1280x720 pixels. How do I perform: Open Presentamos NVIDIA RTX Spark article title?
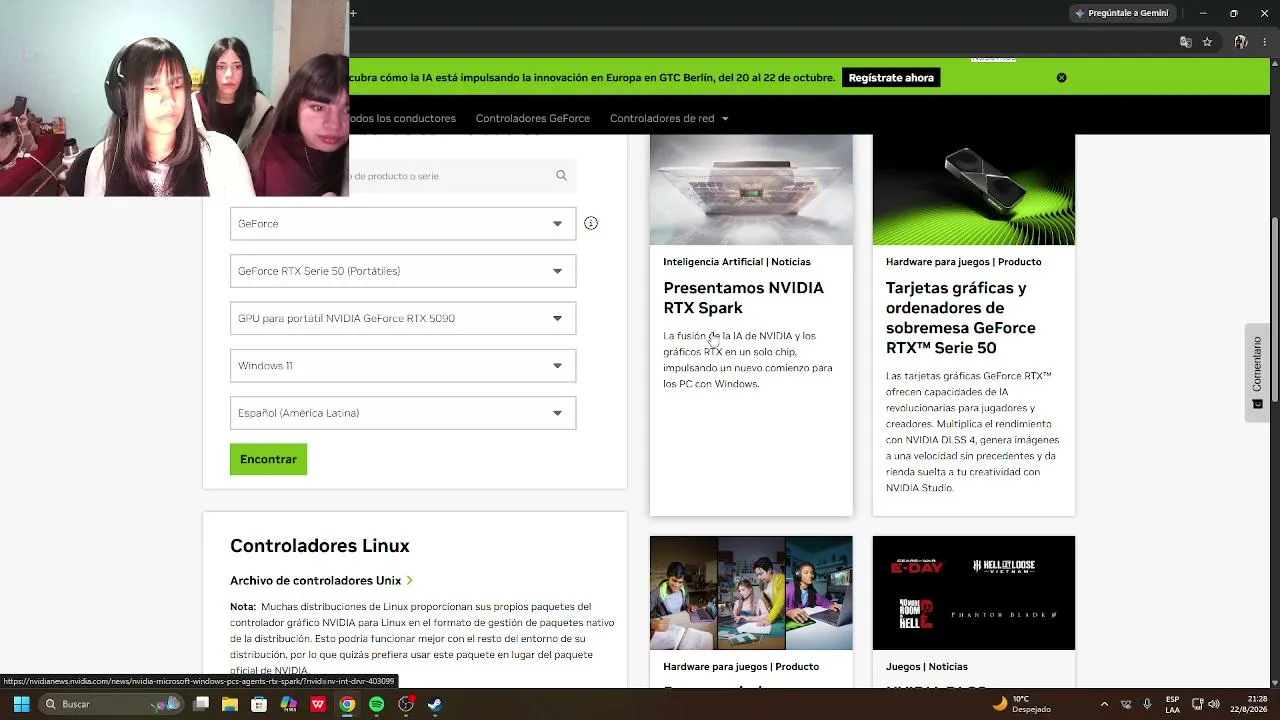[x=744, y=298]
